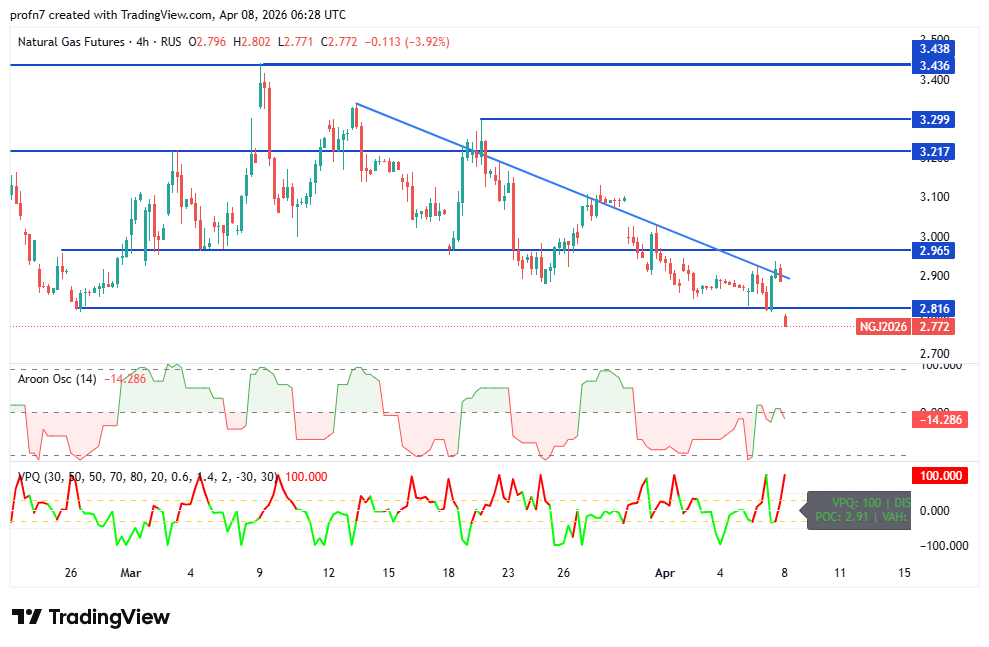
Task: Click the C2.772 close value in header
Action: [x=339, y=42]
